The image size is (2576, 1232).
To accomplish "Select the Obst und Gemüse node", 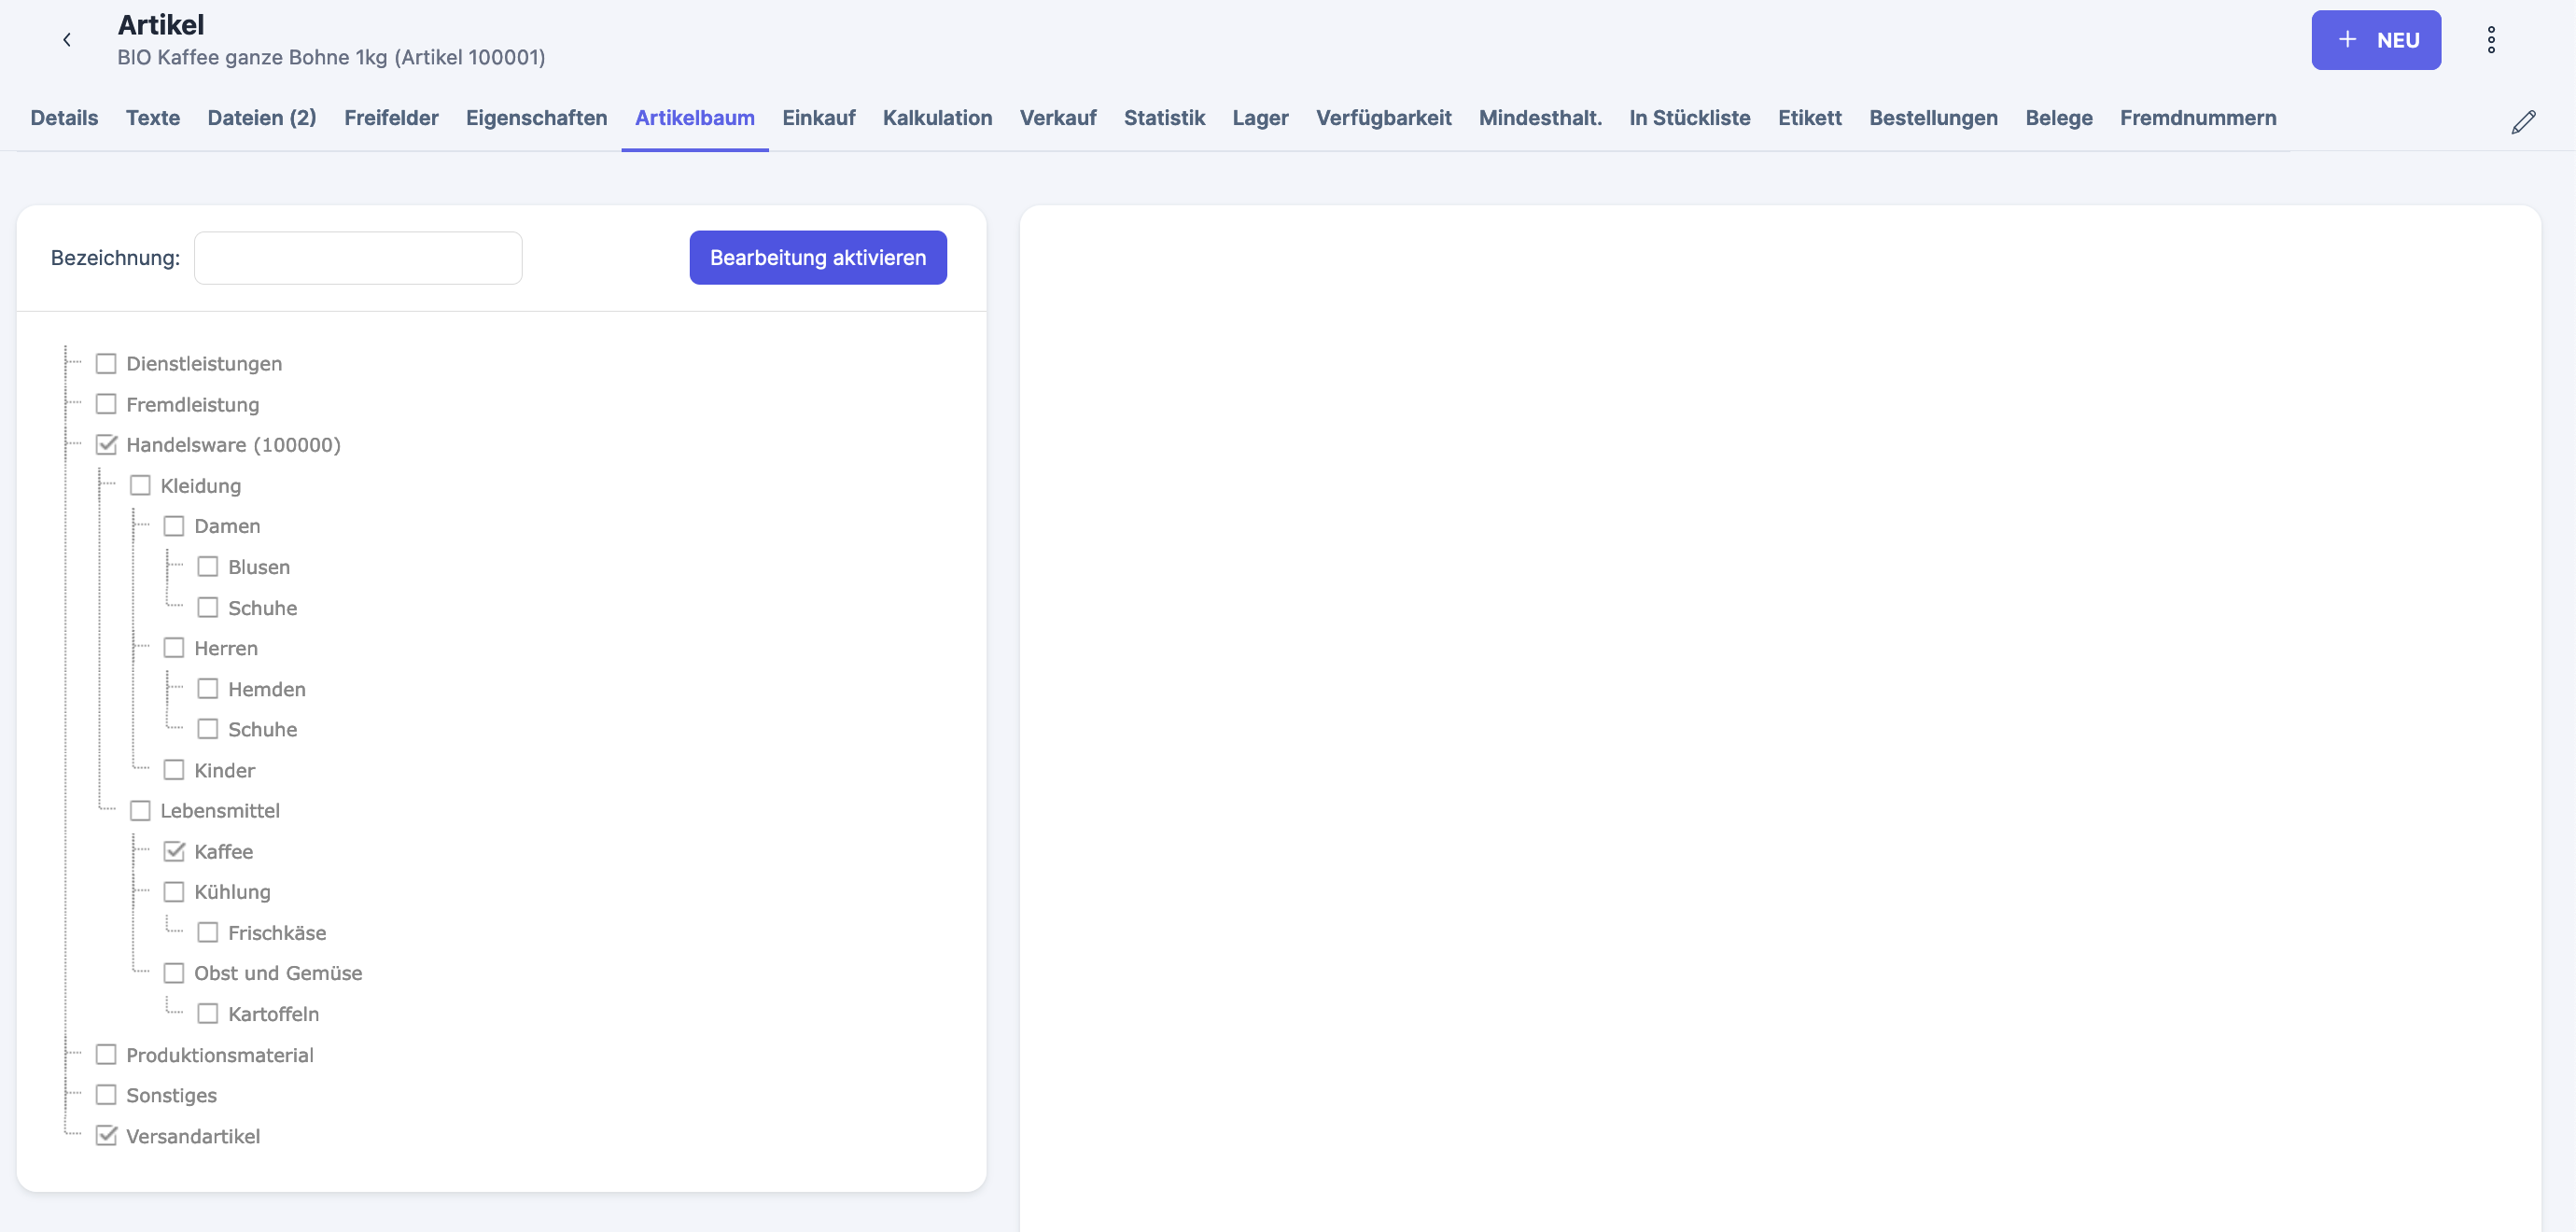I will click(277, 973).
